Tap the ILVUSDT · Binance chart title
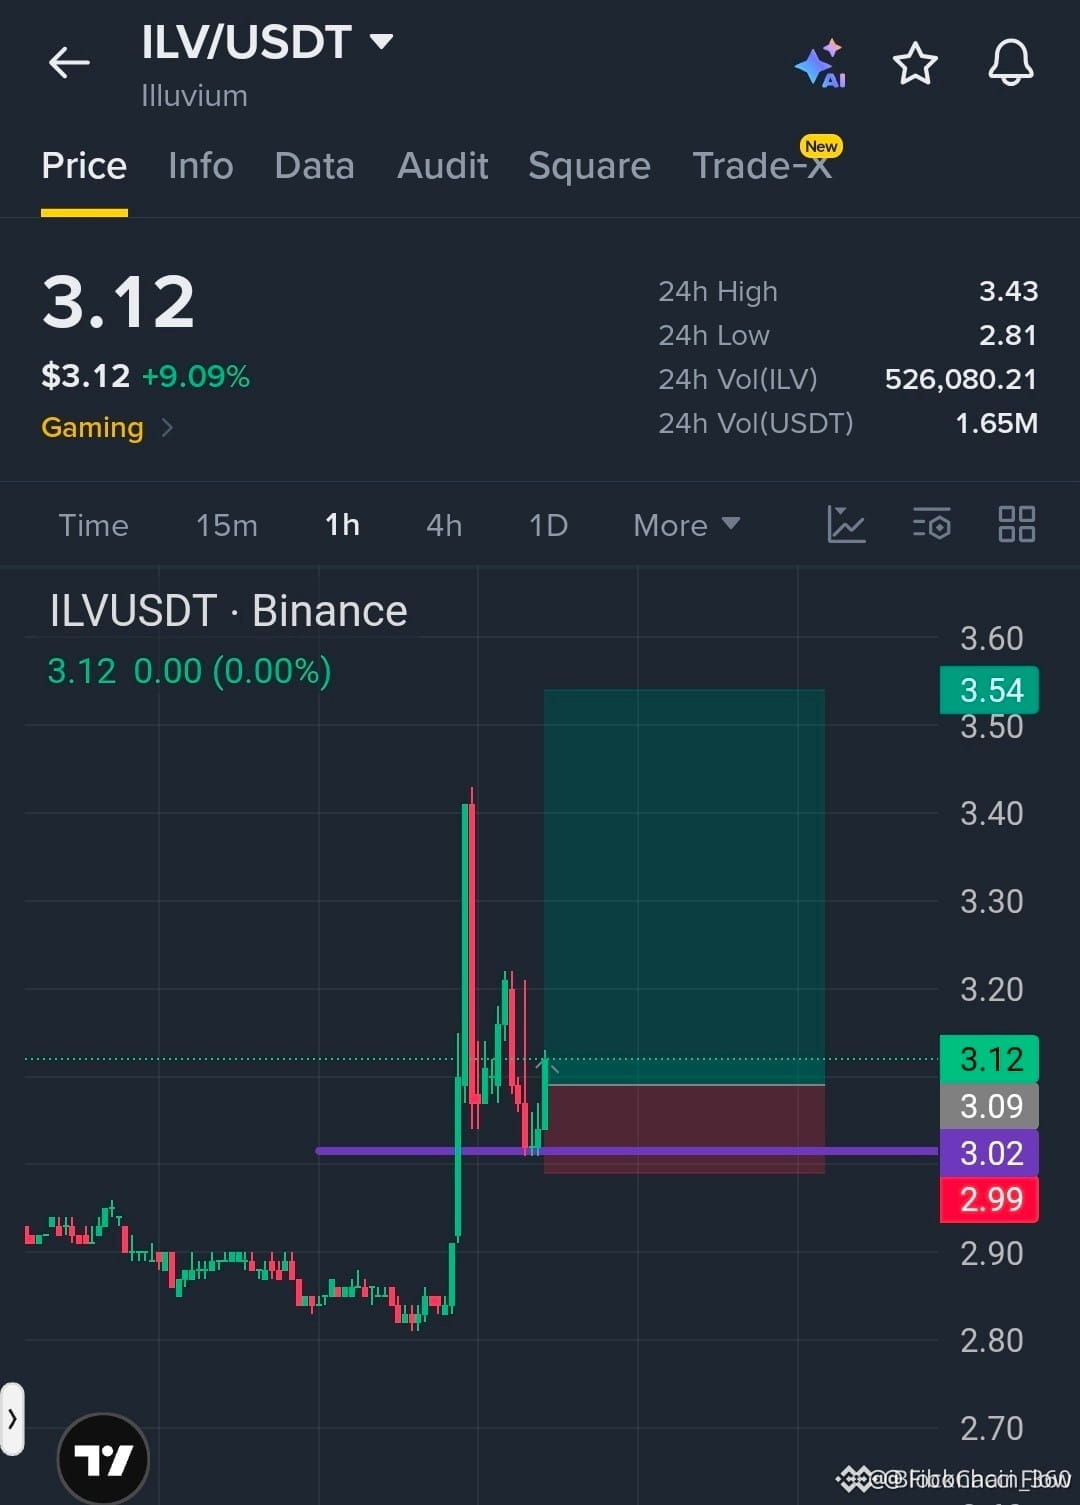The image size is (1080, 1505). tap(229, 610)
